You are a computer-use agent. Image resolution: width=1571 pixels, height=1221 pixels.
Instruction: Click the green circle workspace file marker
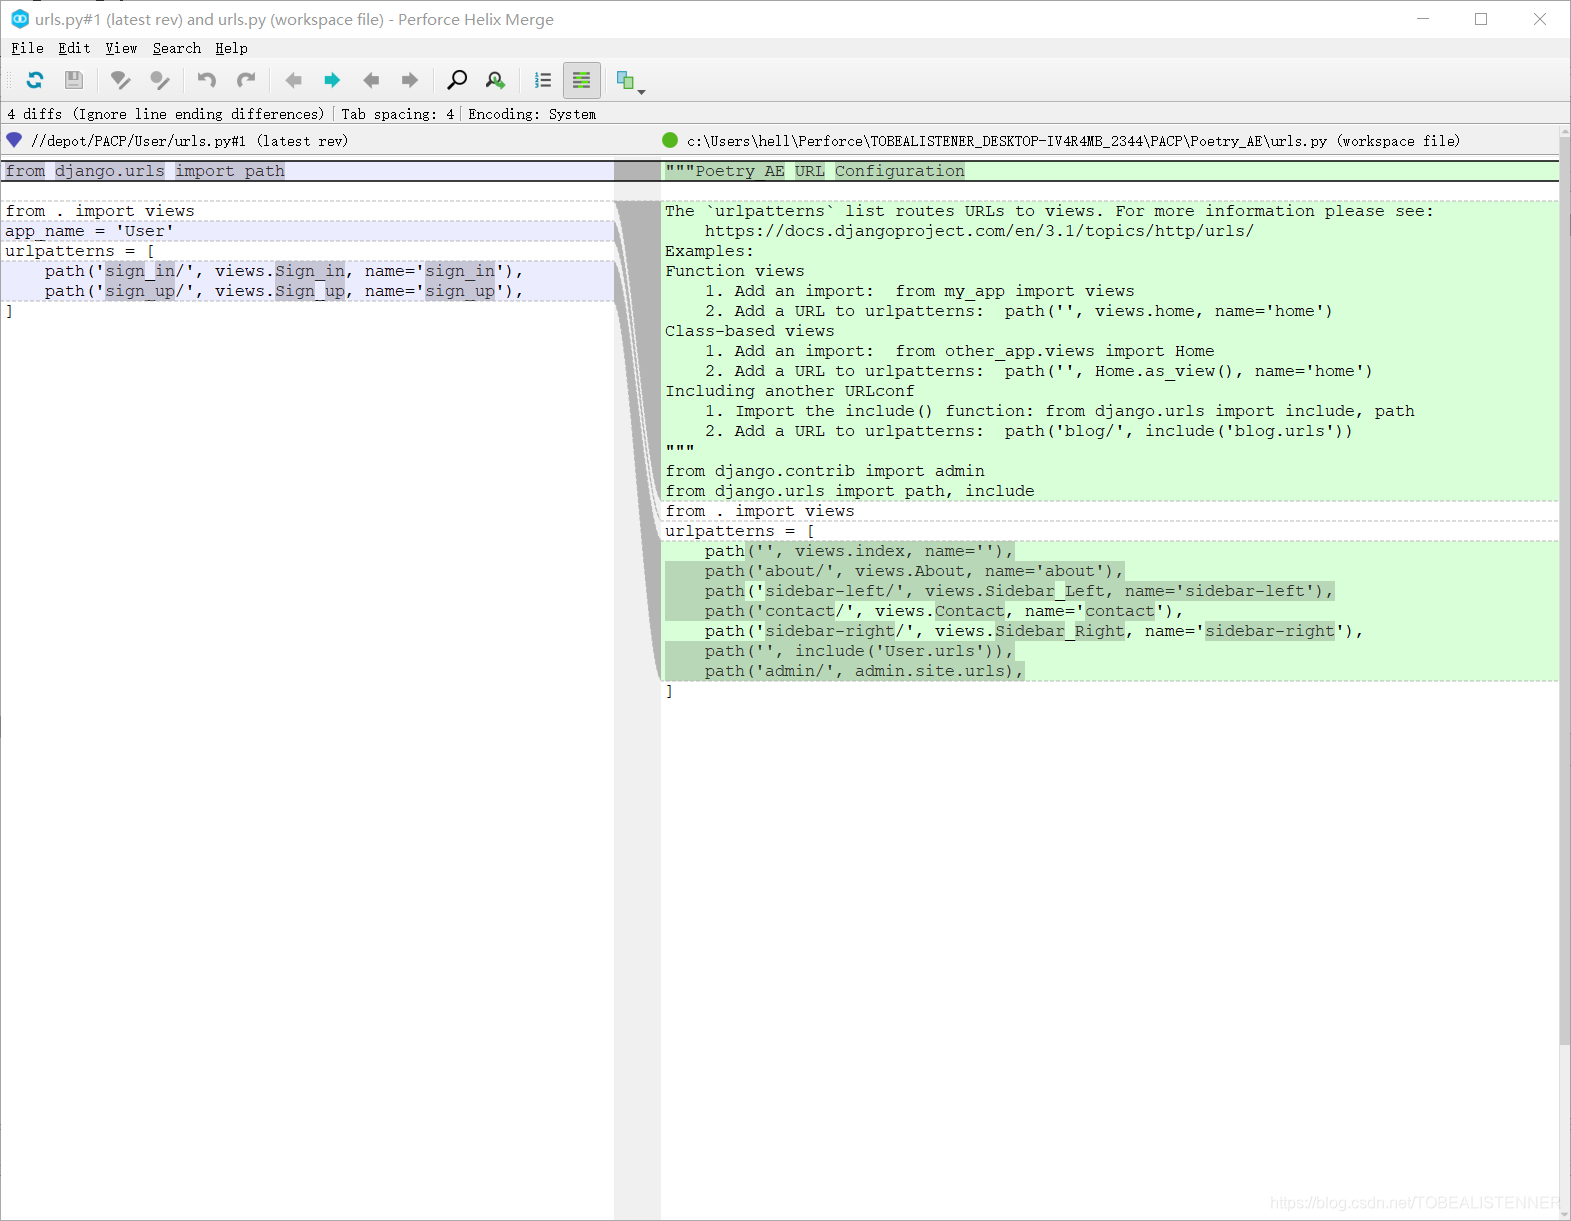pyautogui.click(x=670, y=140)
